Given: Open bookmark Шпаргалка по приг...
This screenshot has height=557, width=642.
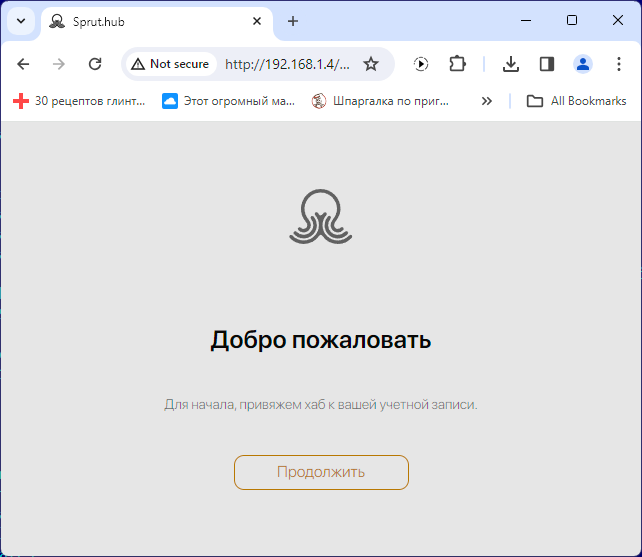Looking at the screenshot, I should 380,101.
